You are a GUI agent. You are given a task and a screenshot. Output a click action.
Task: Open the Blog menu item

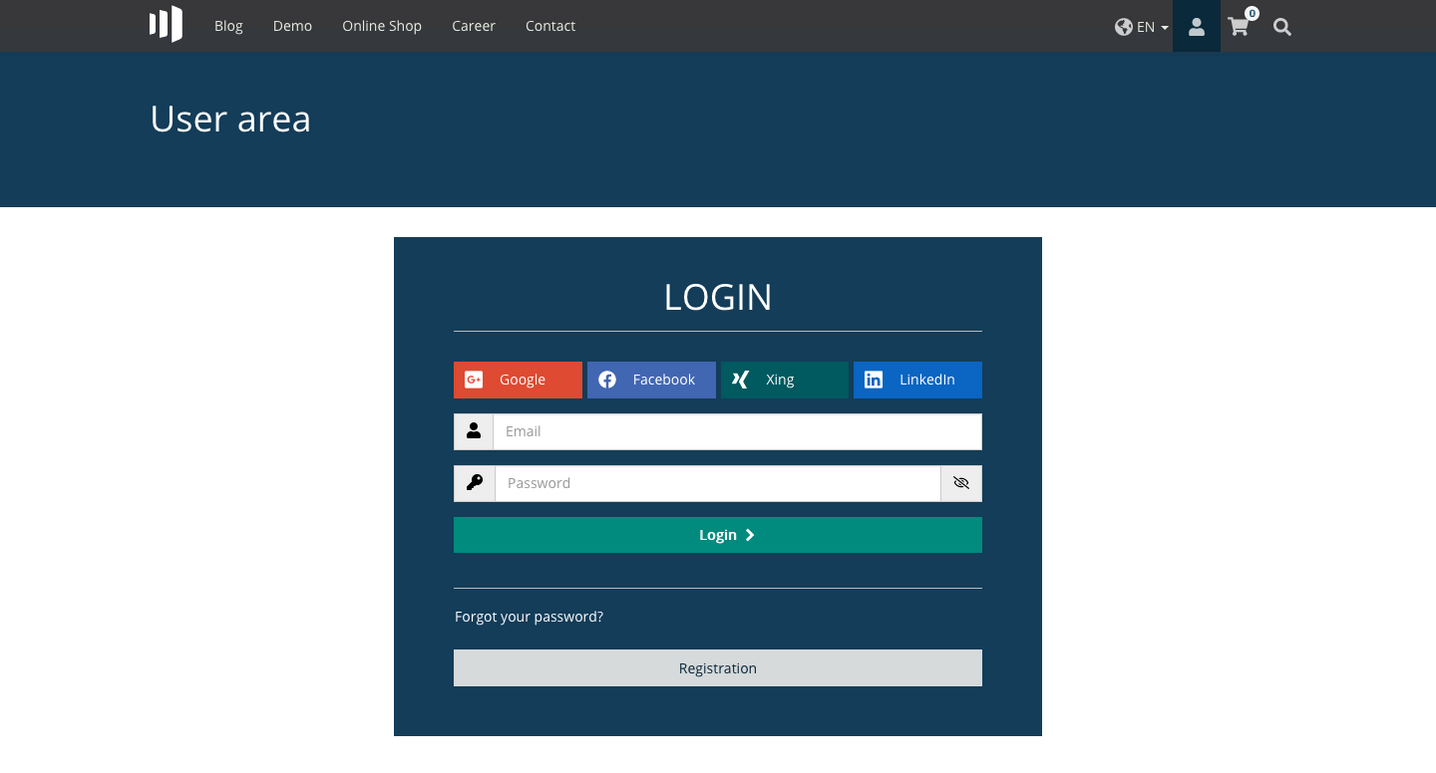[228, 25]
